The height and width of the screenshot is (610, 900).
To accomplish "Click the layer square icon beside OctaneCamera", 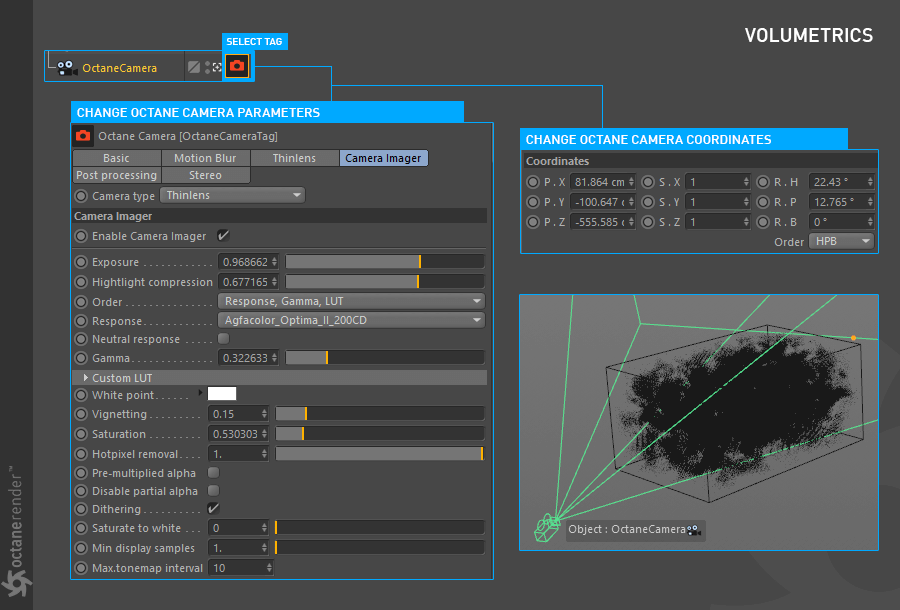I will click(194, 67).
